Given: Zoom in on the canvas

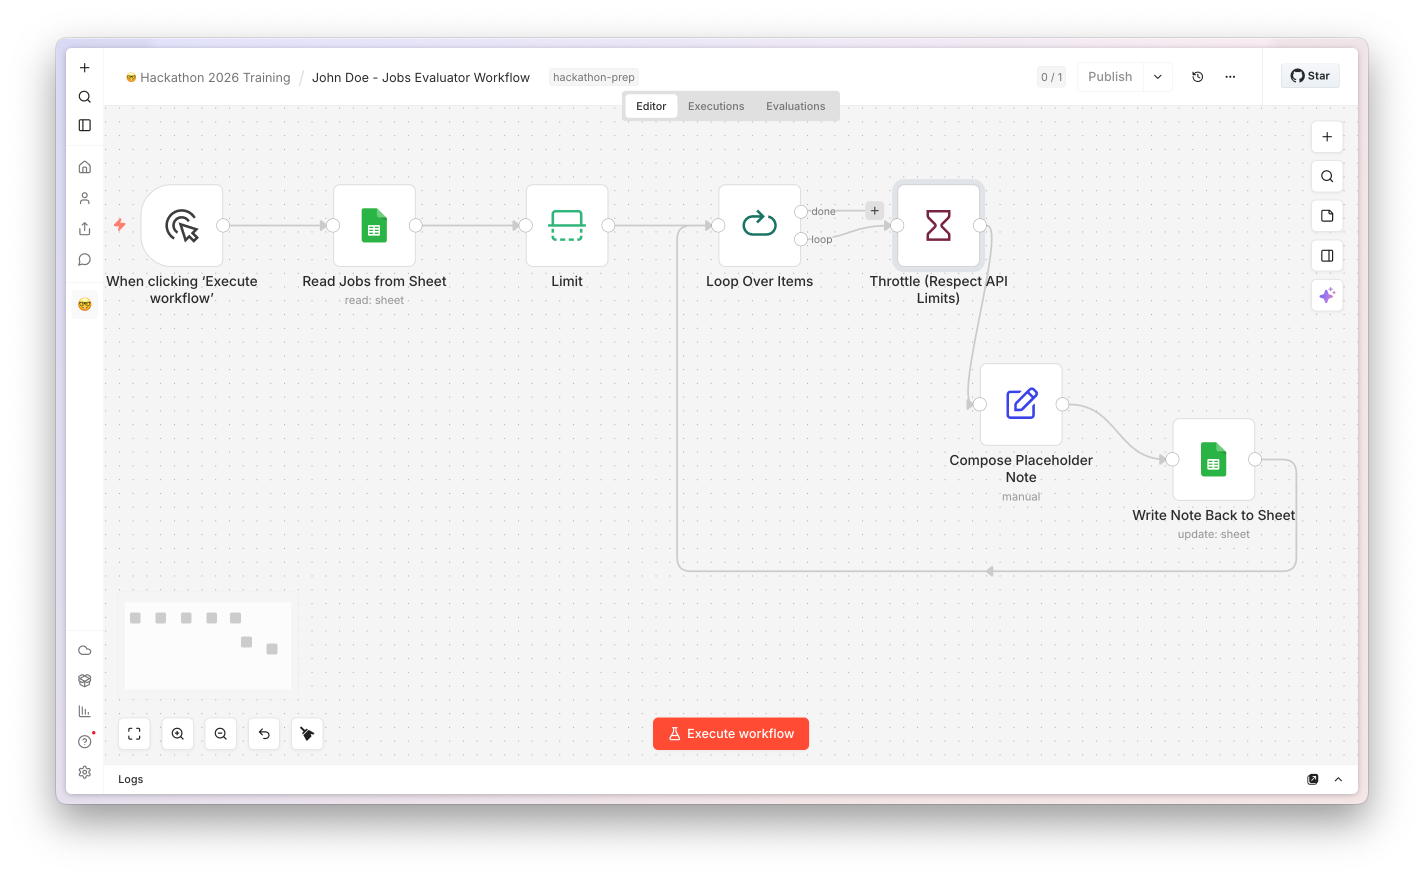Looking at the screenshot, I should 177,734.
